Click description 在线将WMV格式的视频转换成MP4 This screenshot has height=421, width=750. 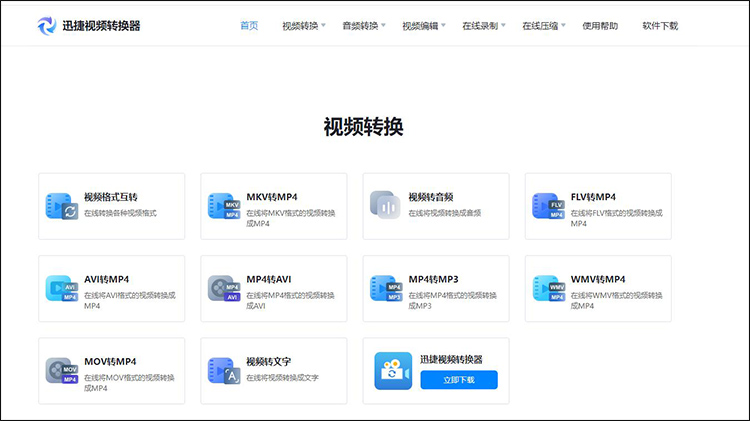point(617,300)
